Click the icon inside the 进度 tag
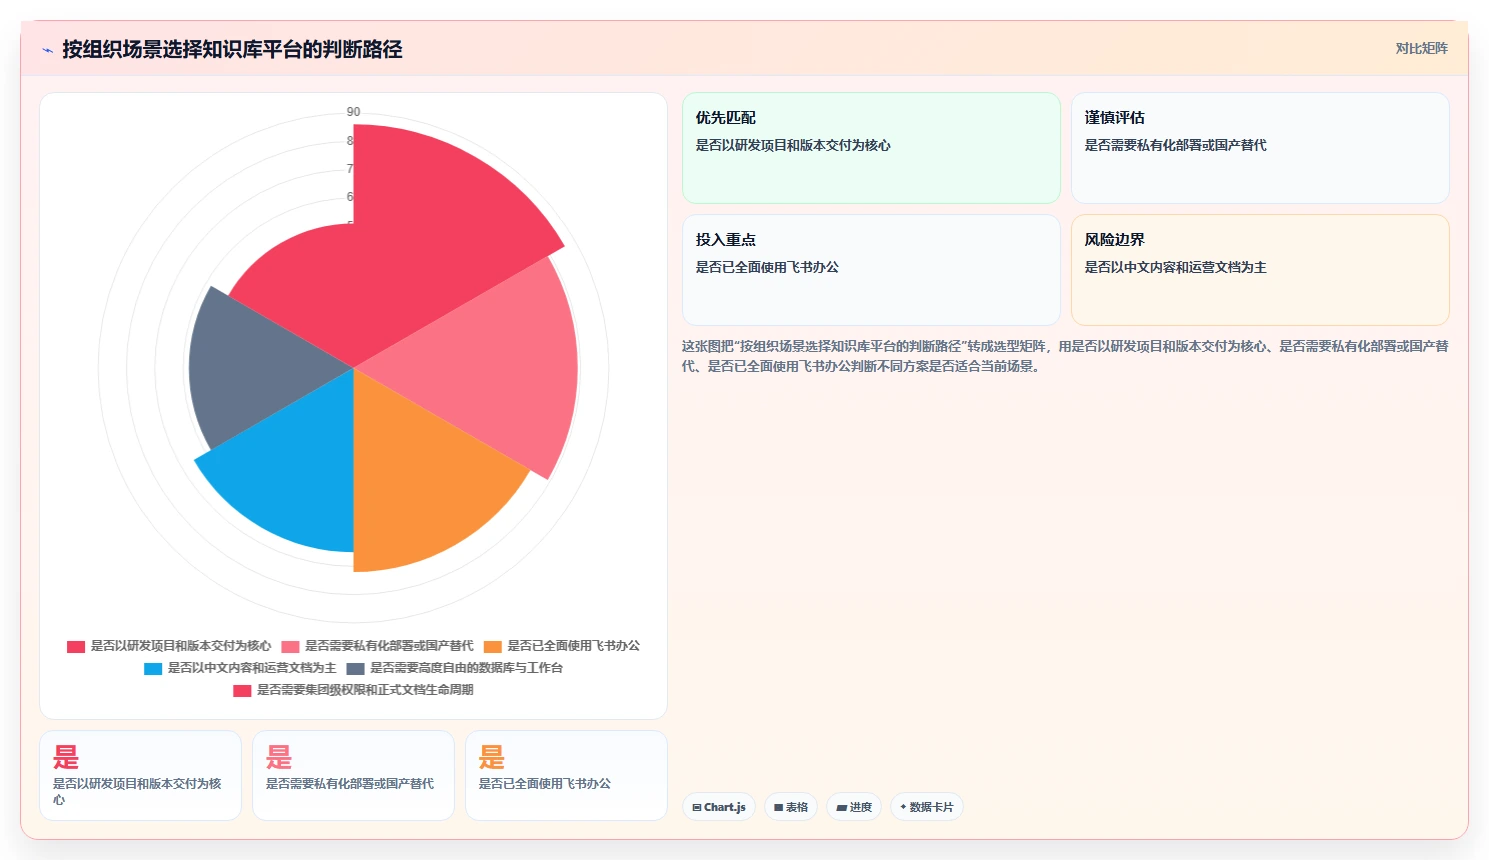 pos(842,807)
